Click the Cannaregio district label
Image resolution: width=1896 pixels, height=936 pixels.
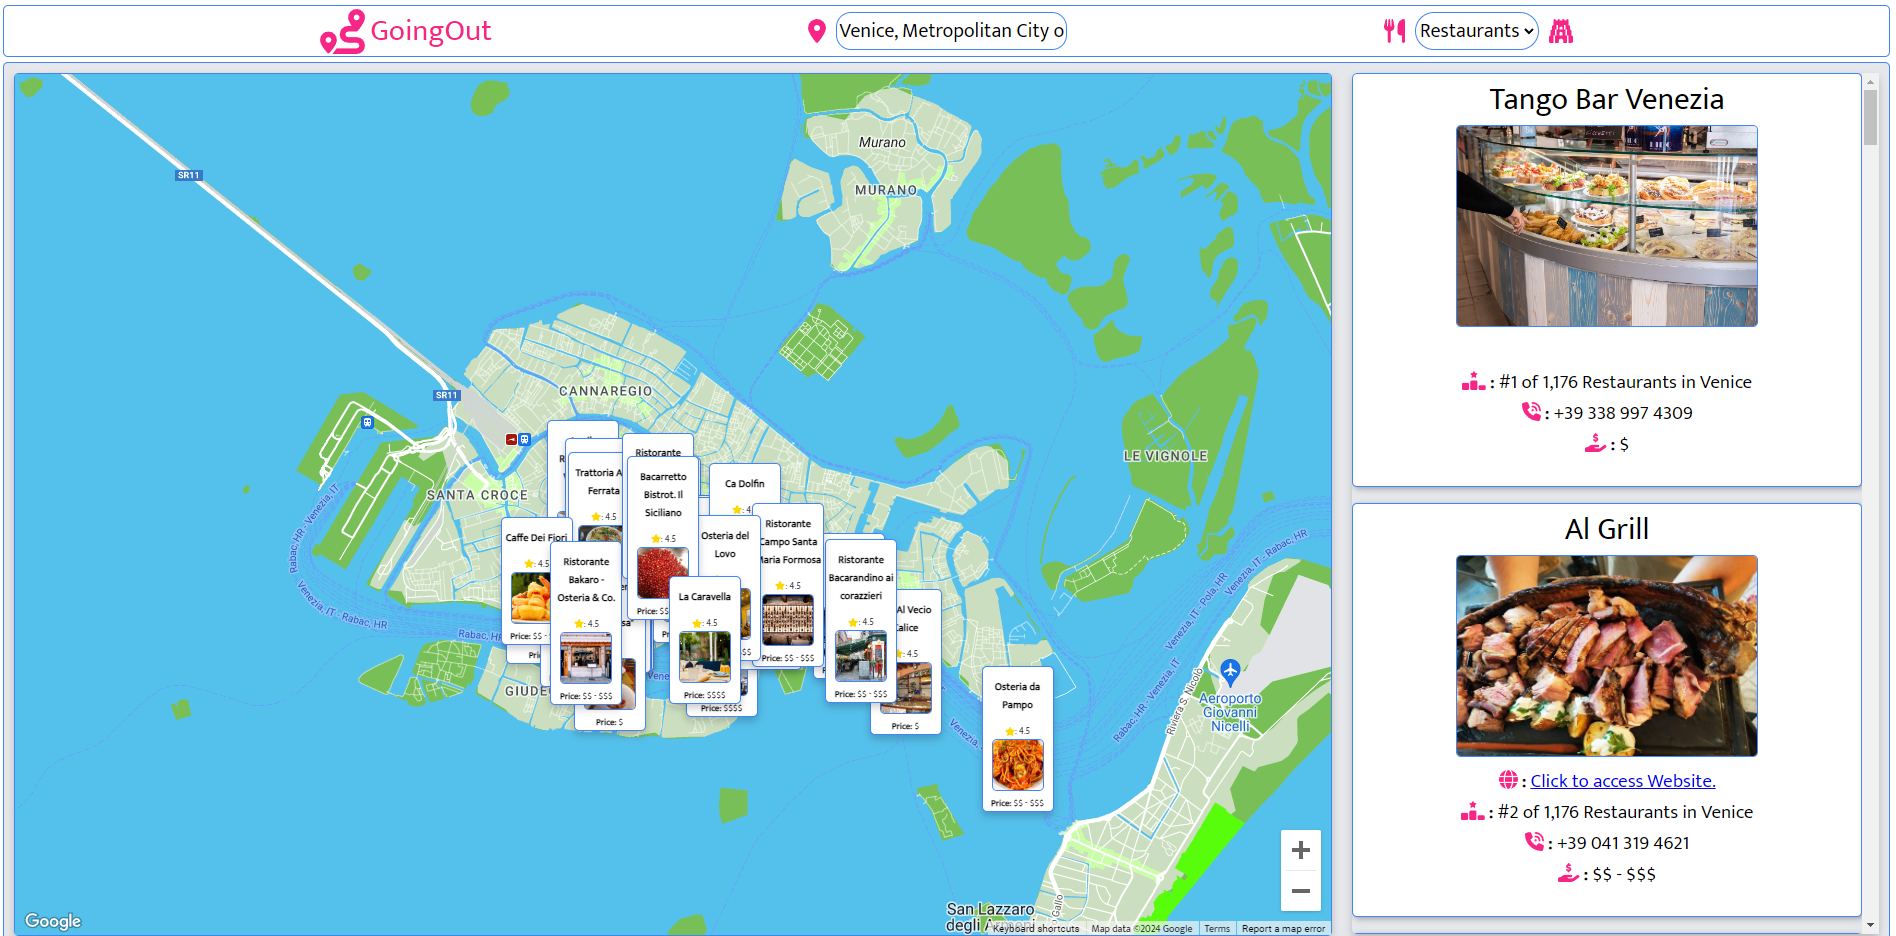pos(605,391)
